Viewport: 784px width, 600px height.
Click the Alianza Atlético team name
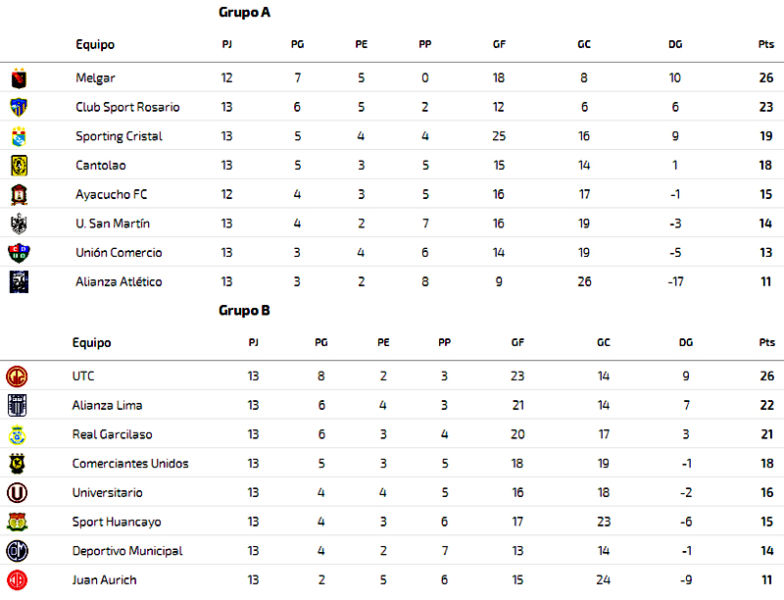click(118, 282)
